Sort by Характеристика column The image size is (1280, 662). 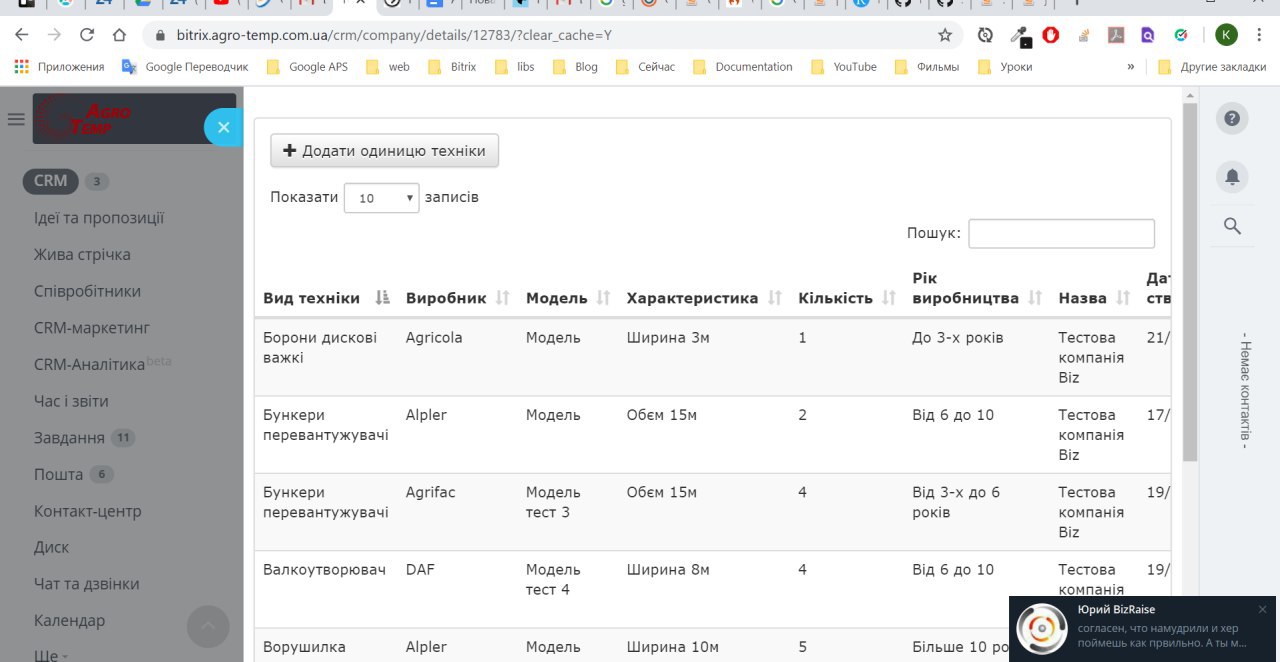[705, 298]
